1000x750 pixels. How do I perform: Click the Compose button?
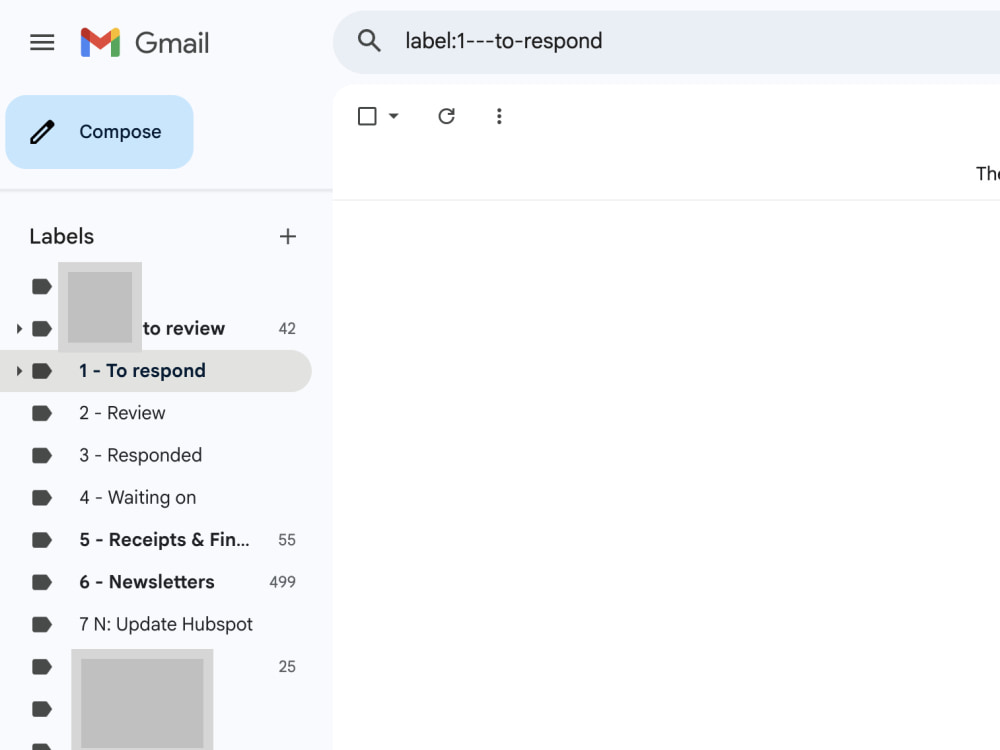(x=99, y=132)
